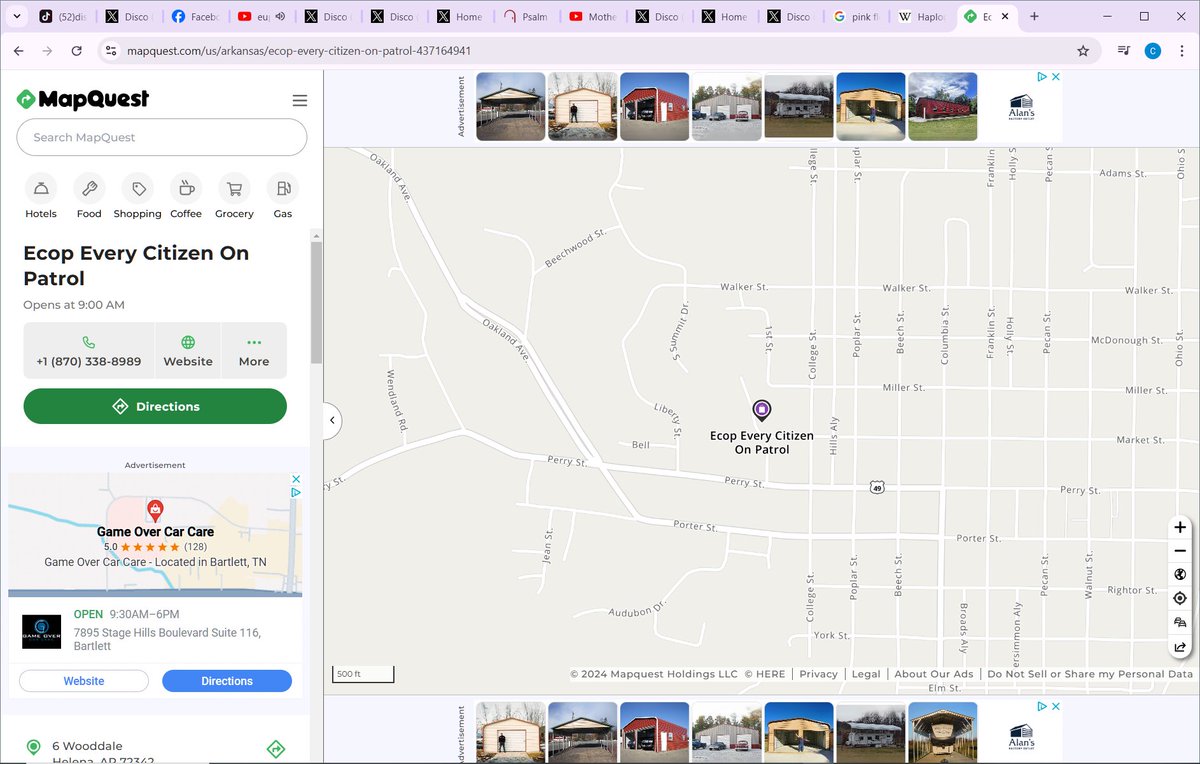The height and width of the screenshot is (764, 1200).
Task: Click the Search MapQuest input field
Action: click(162, 137)
